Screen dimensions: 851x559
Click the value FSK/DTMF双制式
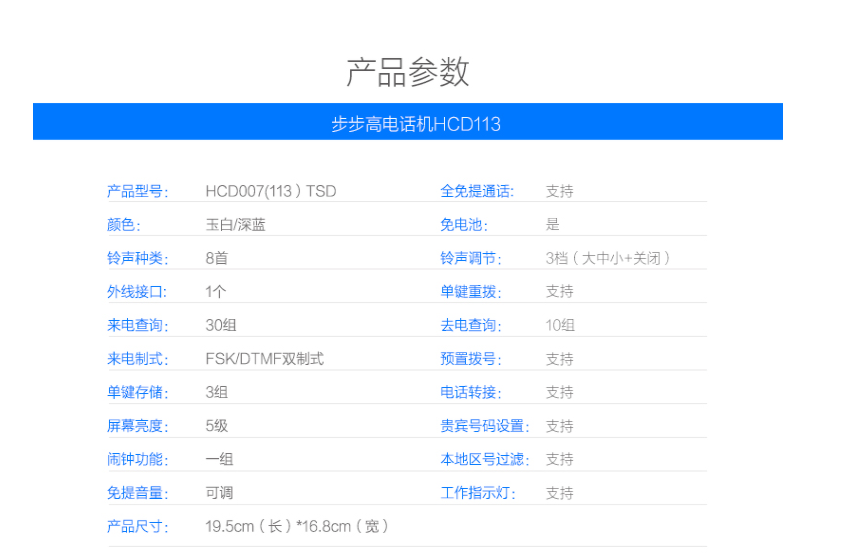265,359
